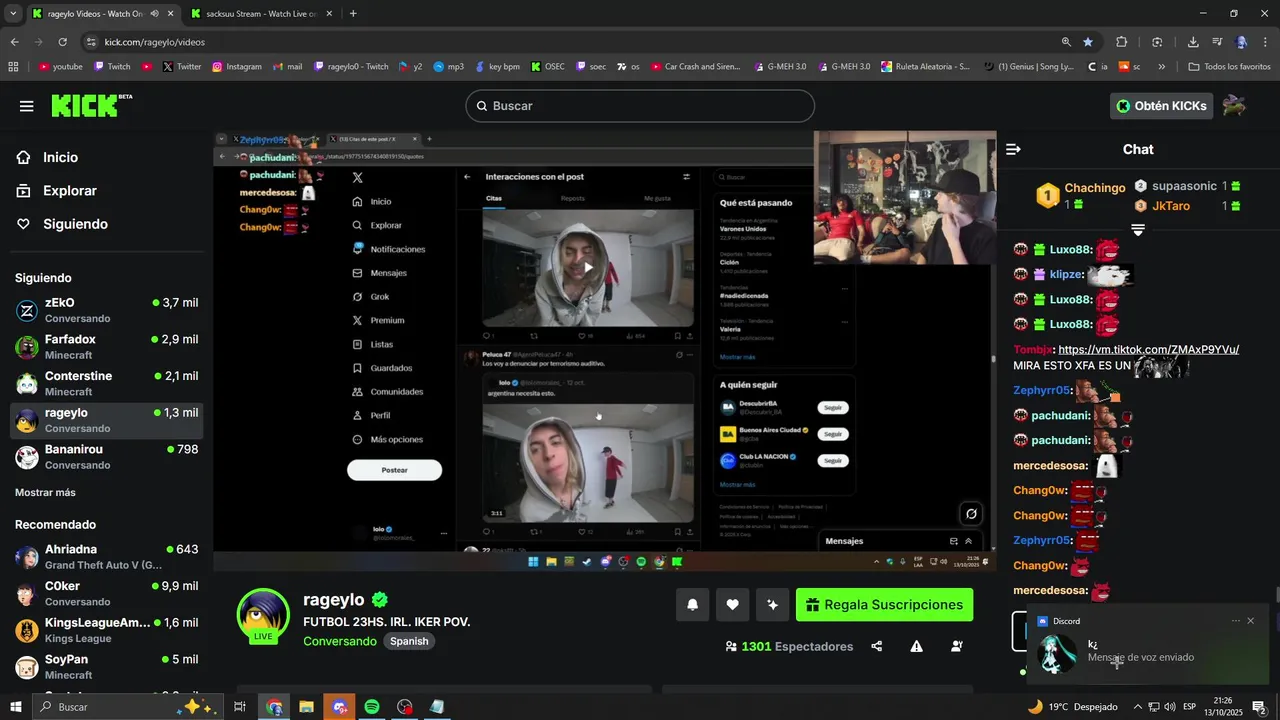The width and height of the screenshot is (1280, 720).
Task: Open Bananirou channel in sidebar
Action: click(107, 457)
